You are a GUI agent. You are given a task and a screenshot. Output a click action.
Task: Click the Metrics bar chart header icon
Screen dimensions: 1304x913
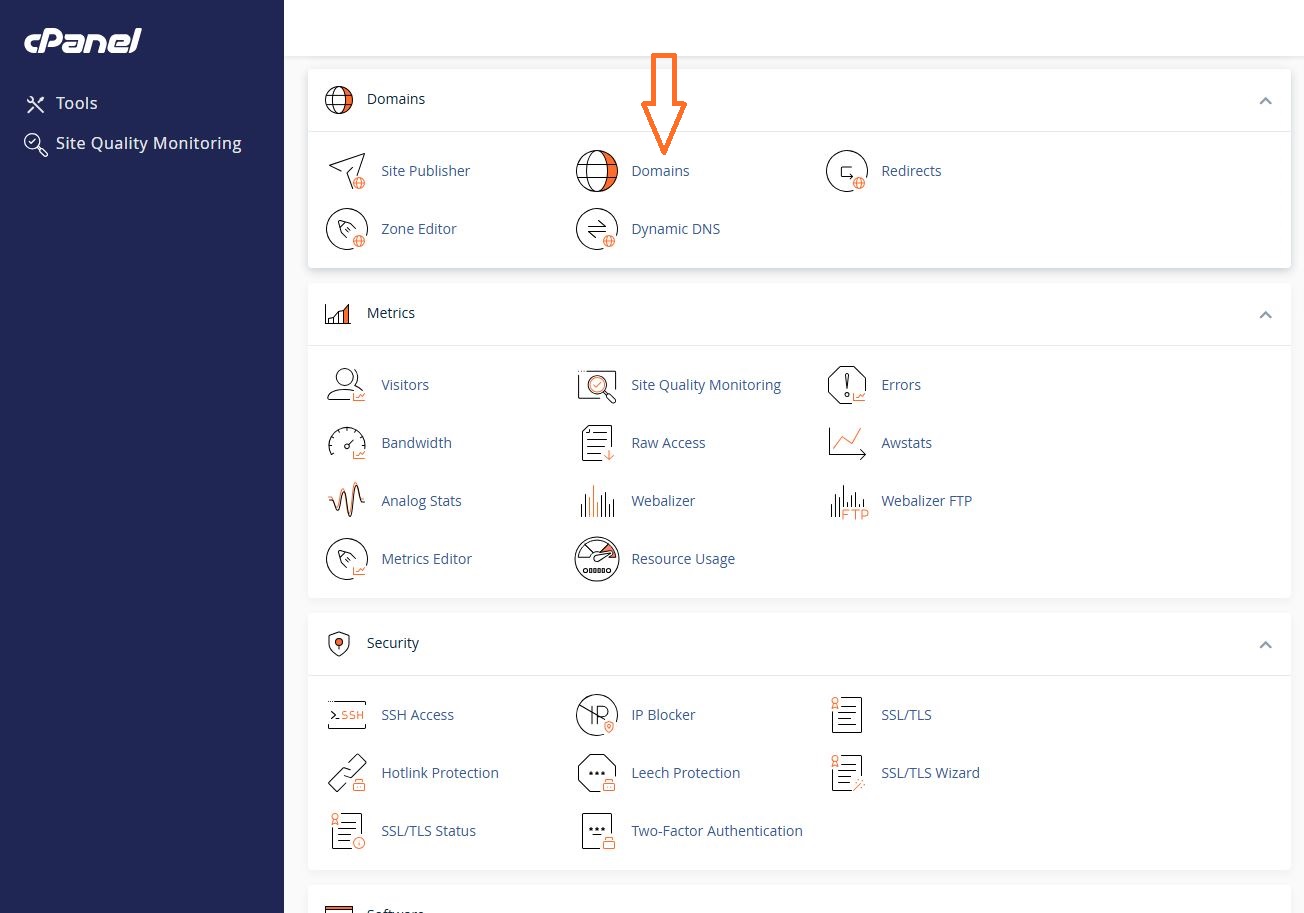click(338, 314)
